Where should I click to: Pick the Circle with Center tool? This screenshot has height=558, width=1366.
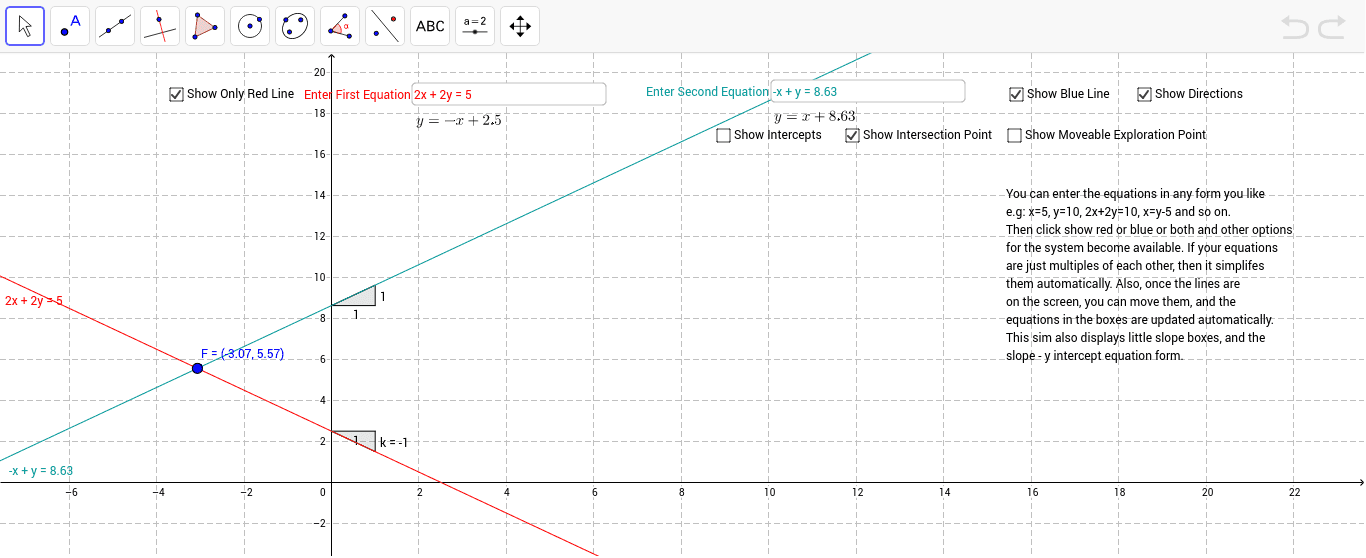(x=250, y=26)
